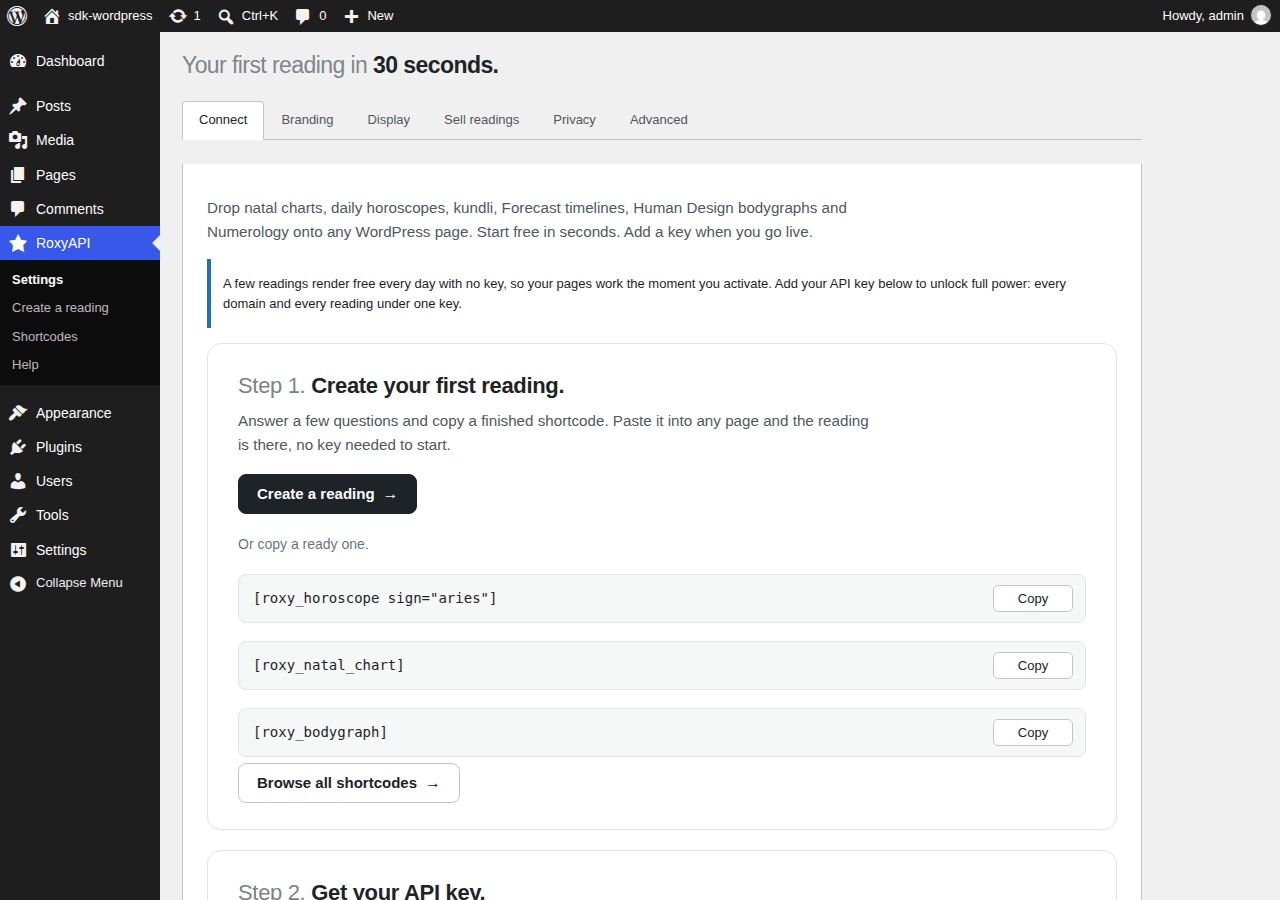Open the sdk-wordpress home icon
The height and width of the screenshot is (900, 1280).
[52, 16]
